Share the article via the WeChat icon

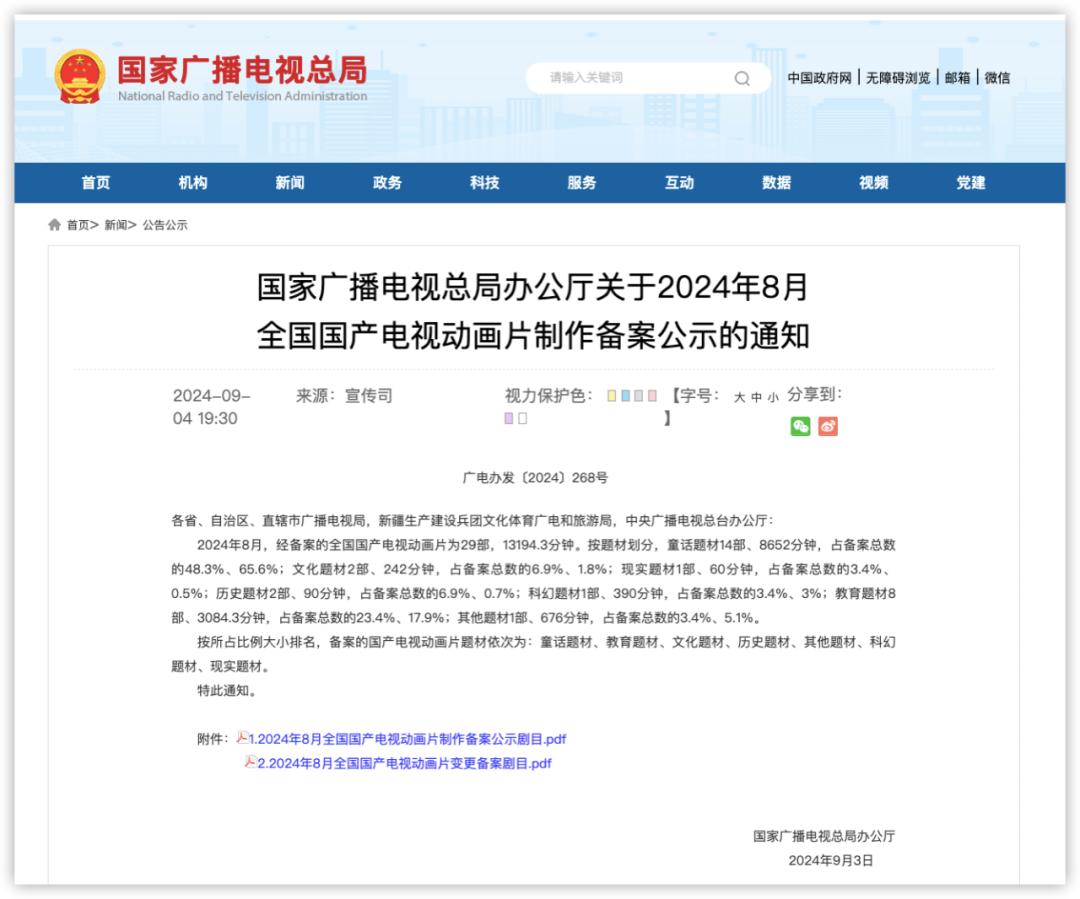point(799,427)
